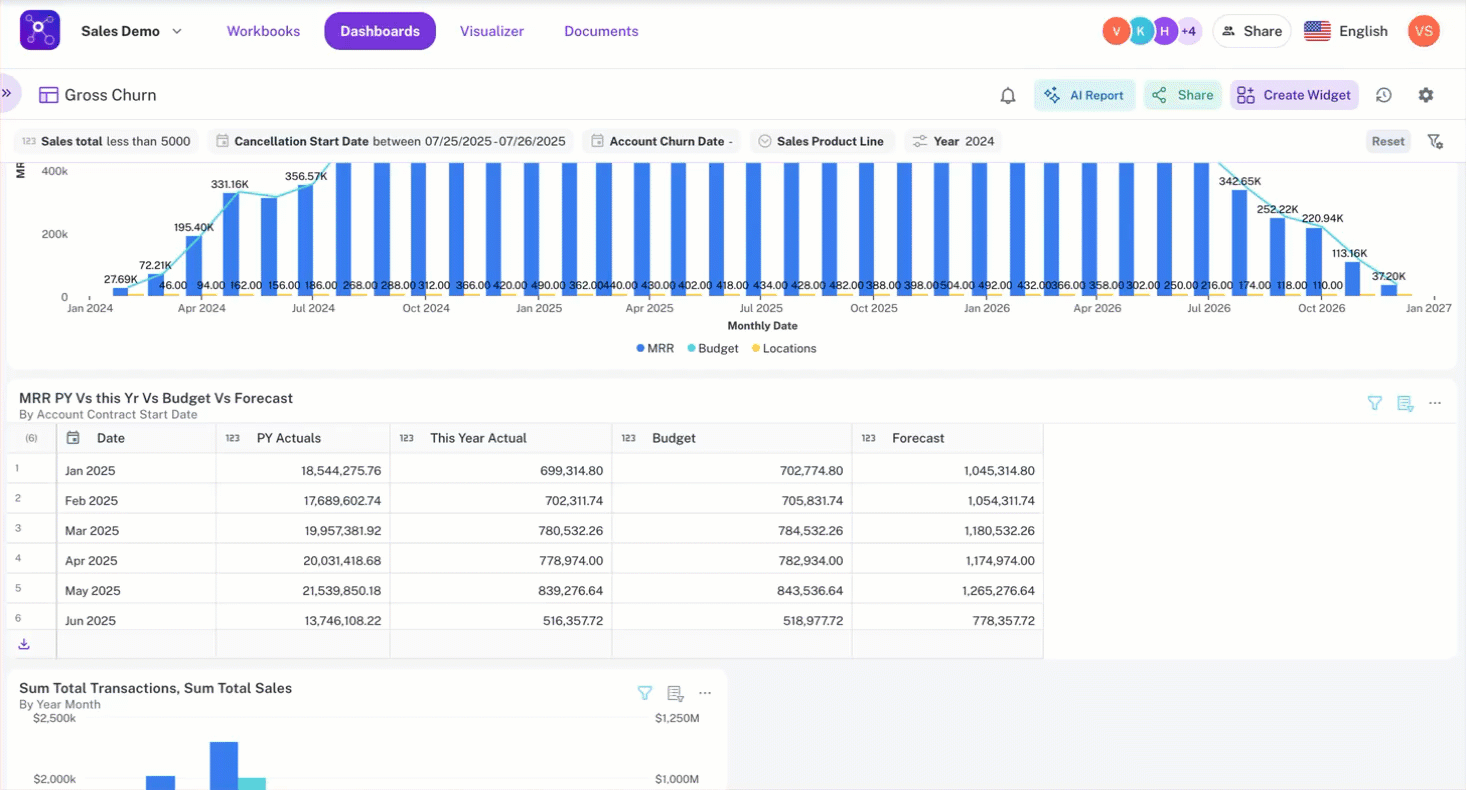Expand the collapsed left sidebar
This screenshot has height=790, width=1466.
(7, 93)
